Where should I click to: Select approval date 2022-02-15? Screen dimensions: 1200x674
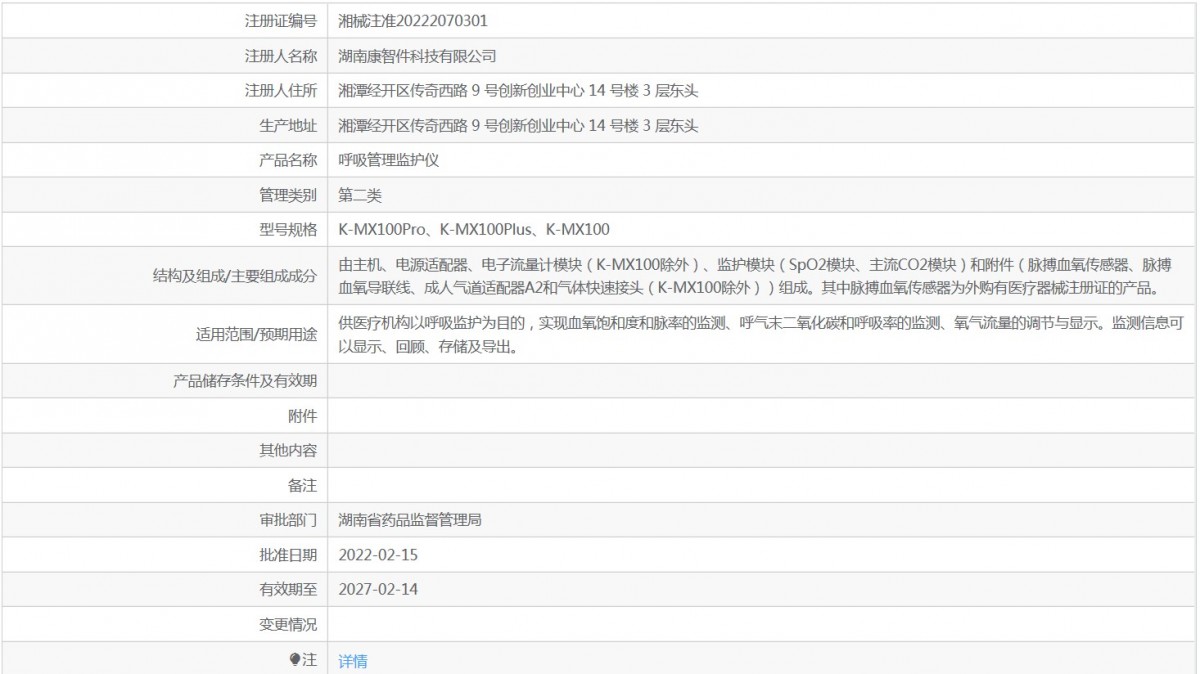point(378,554)
